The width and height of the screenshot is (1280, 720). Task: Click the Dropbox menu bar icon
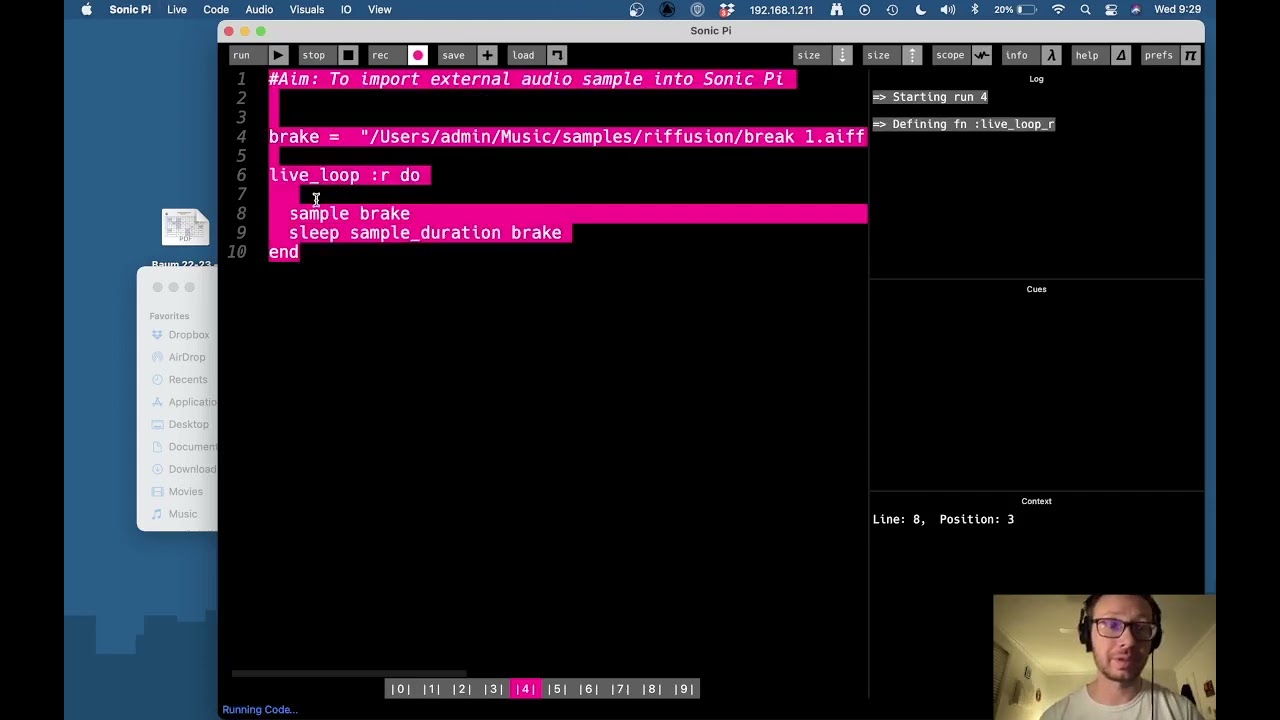[728, 9]
